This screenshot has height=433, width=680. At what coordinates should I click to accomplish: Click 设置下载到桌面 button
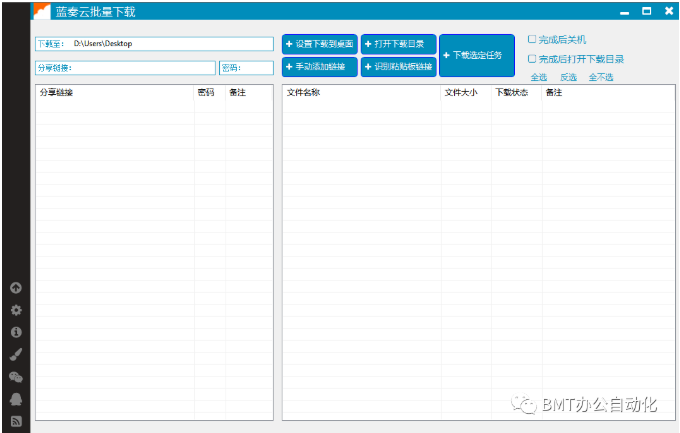tap(319, 44)
